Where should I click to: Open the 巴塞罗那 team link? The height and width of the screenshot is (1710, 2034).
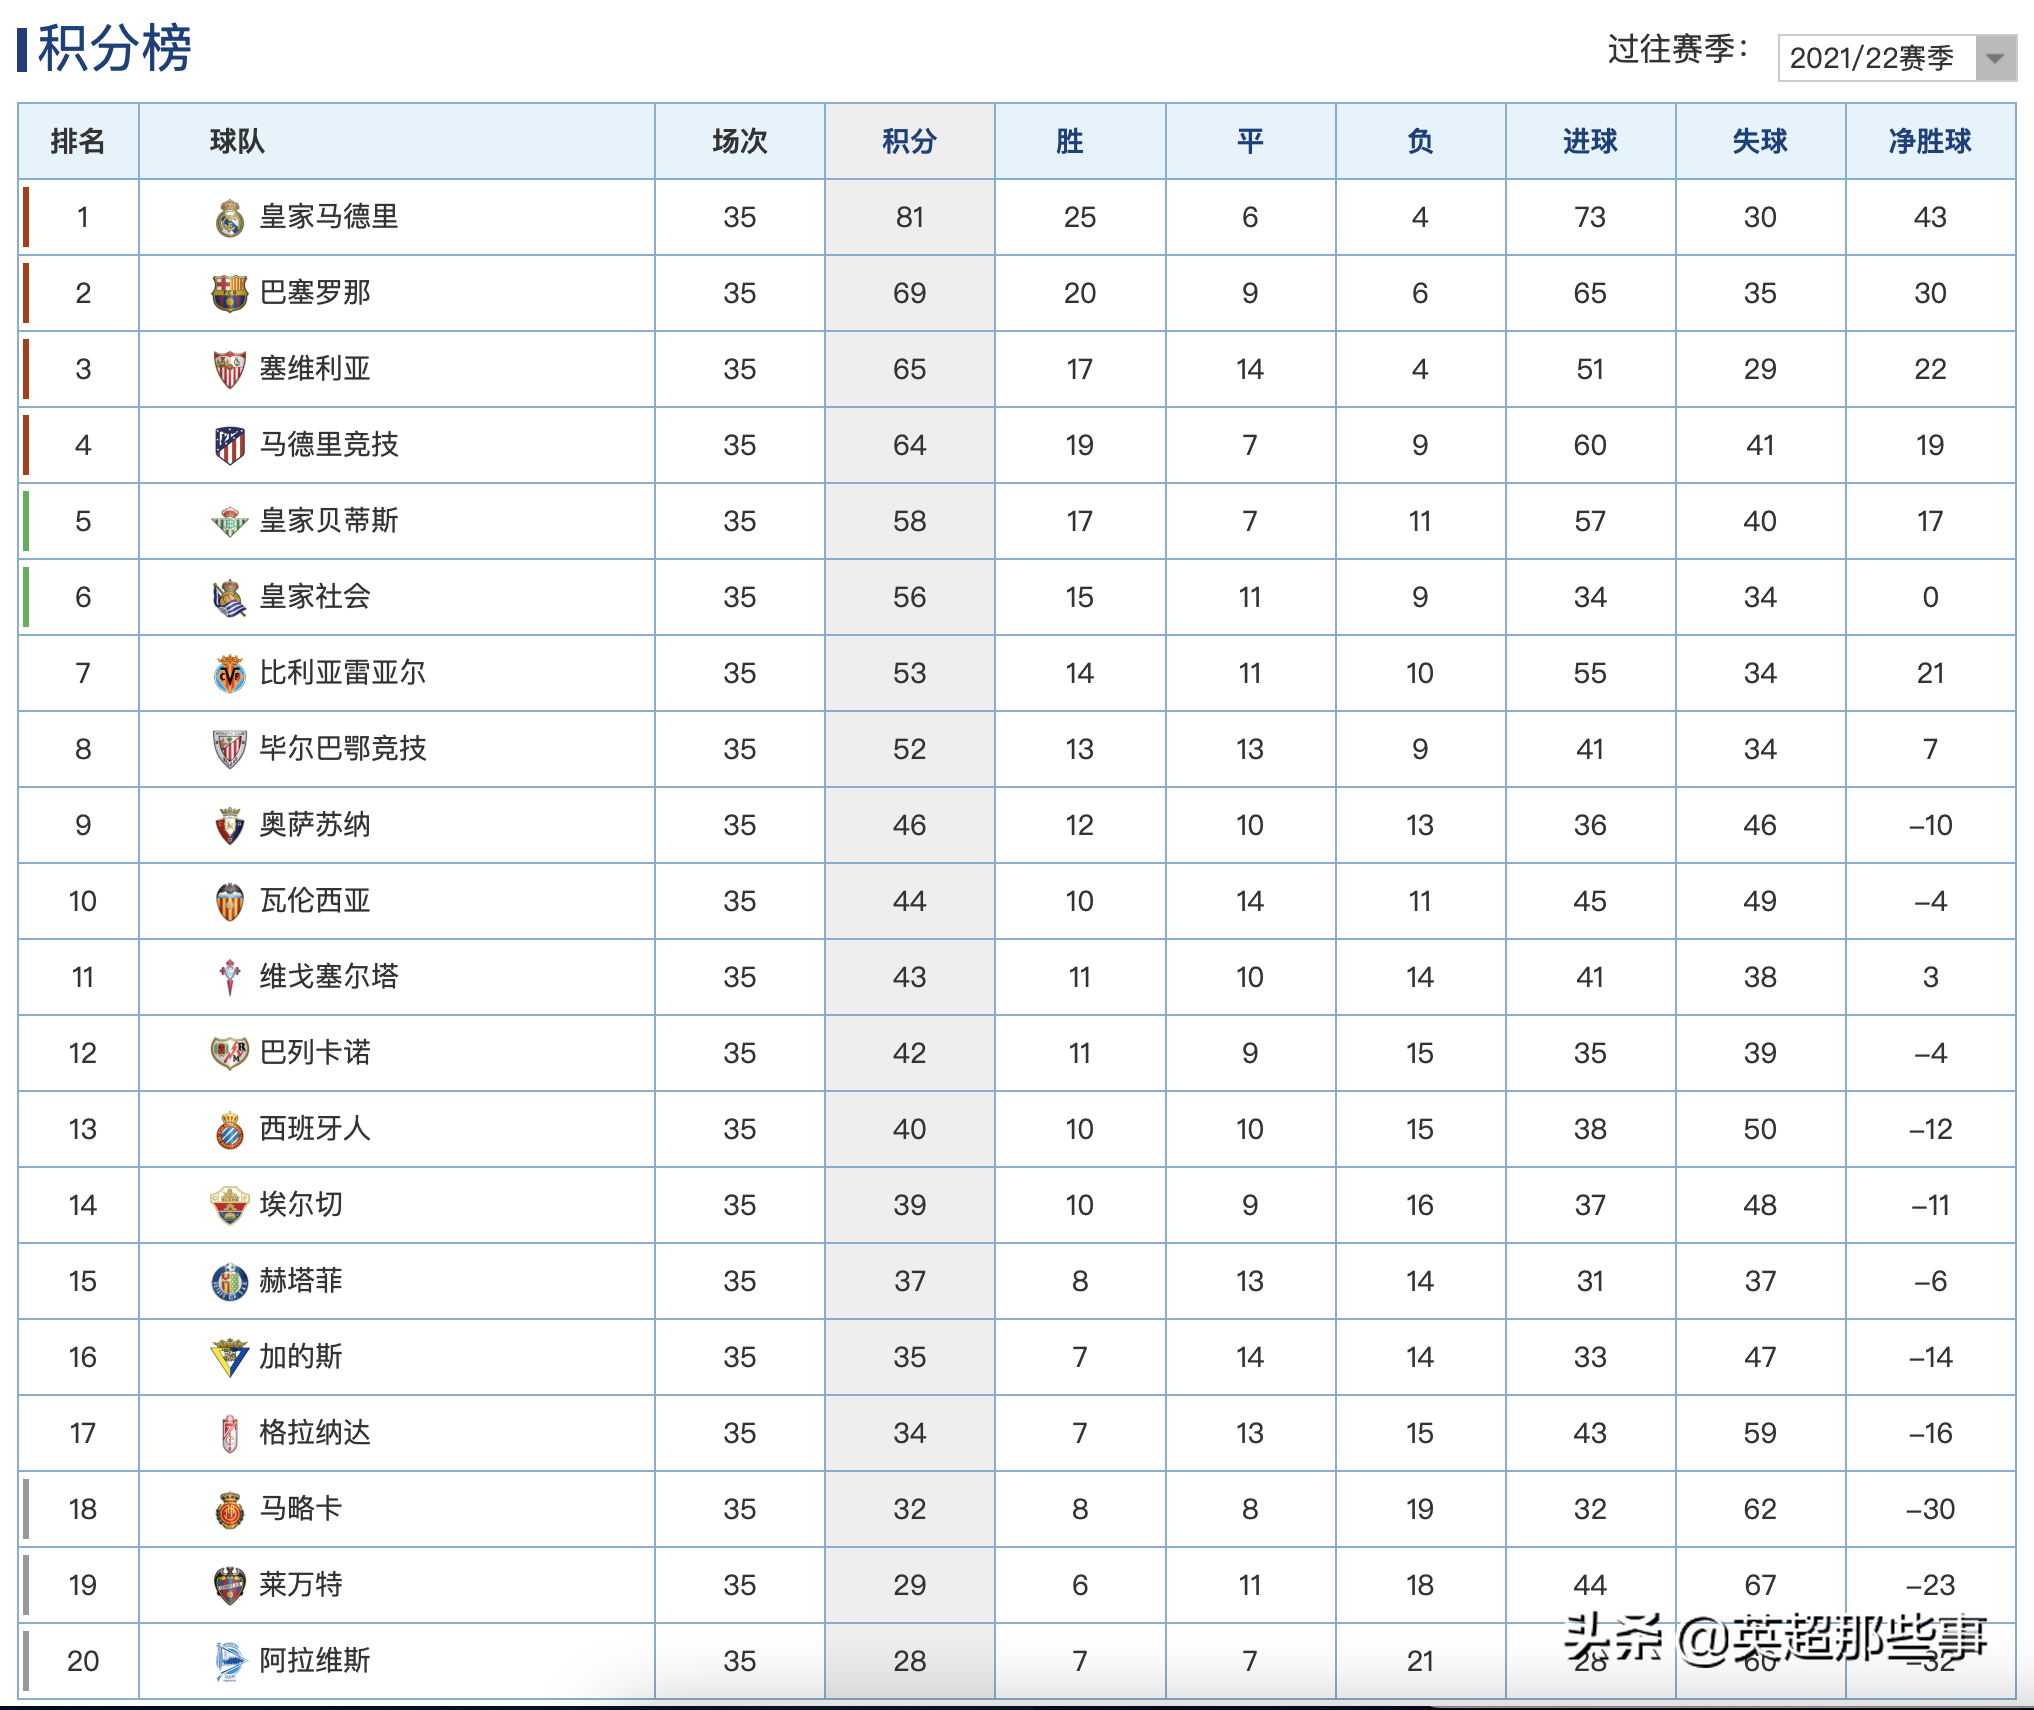[x=315, y=293]
